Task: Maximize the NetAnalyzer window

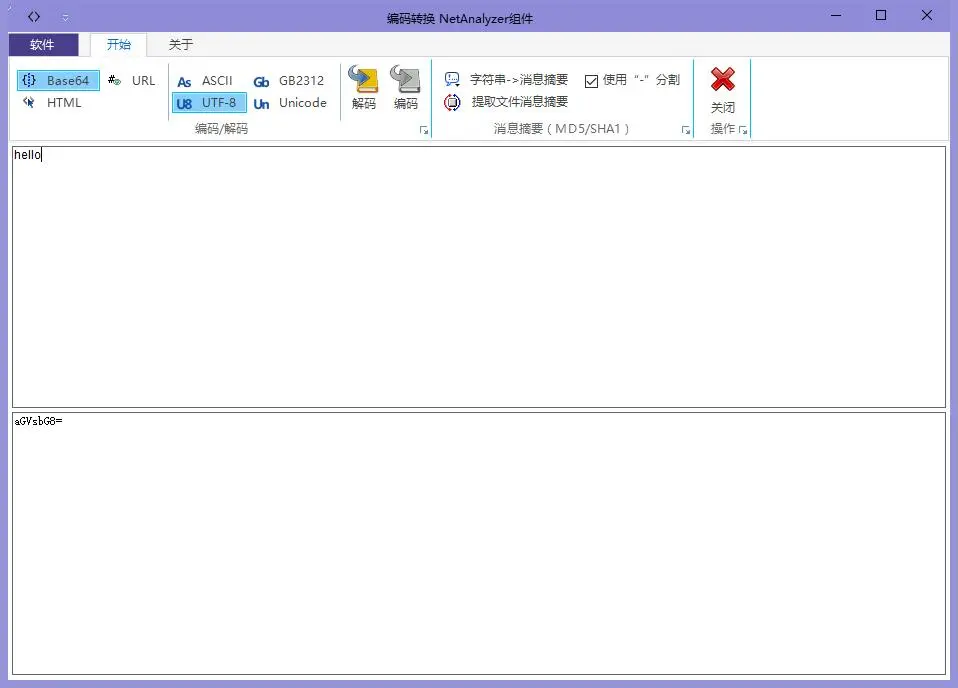Action: pyautogui.click(x=881, y=15)
